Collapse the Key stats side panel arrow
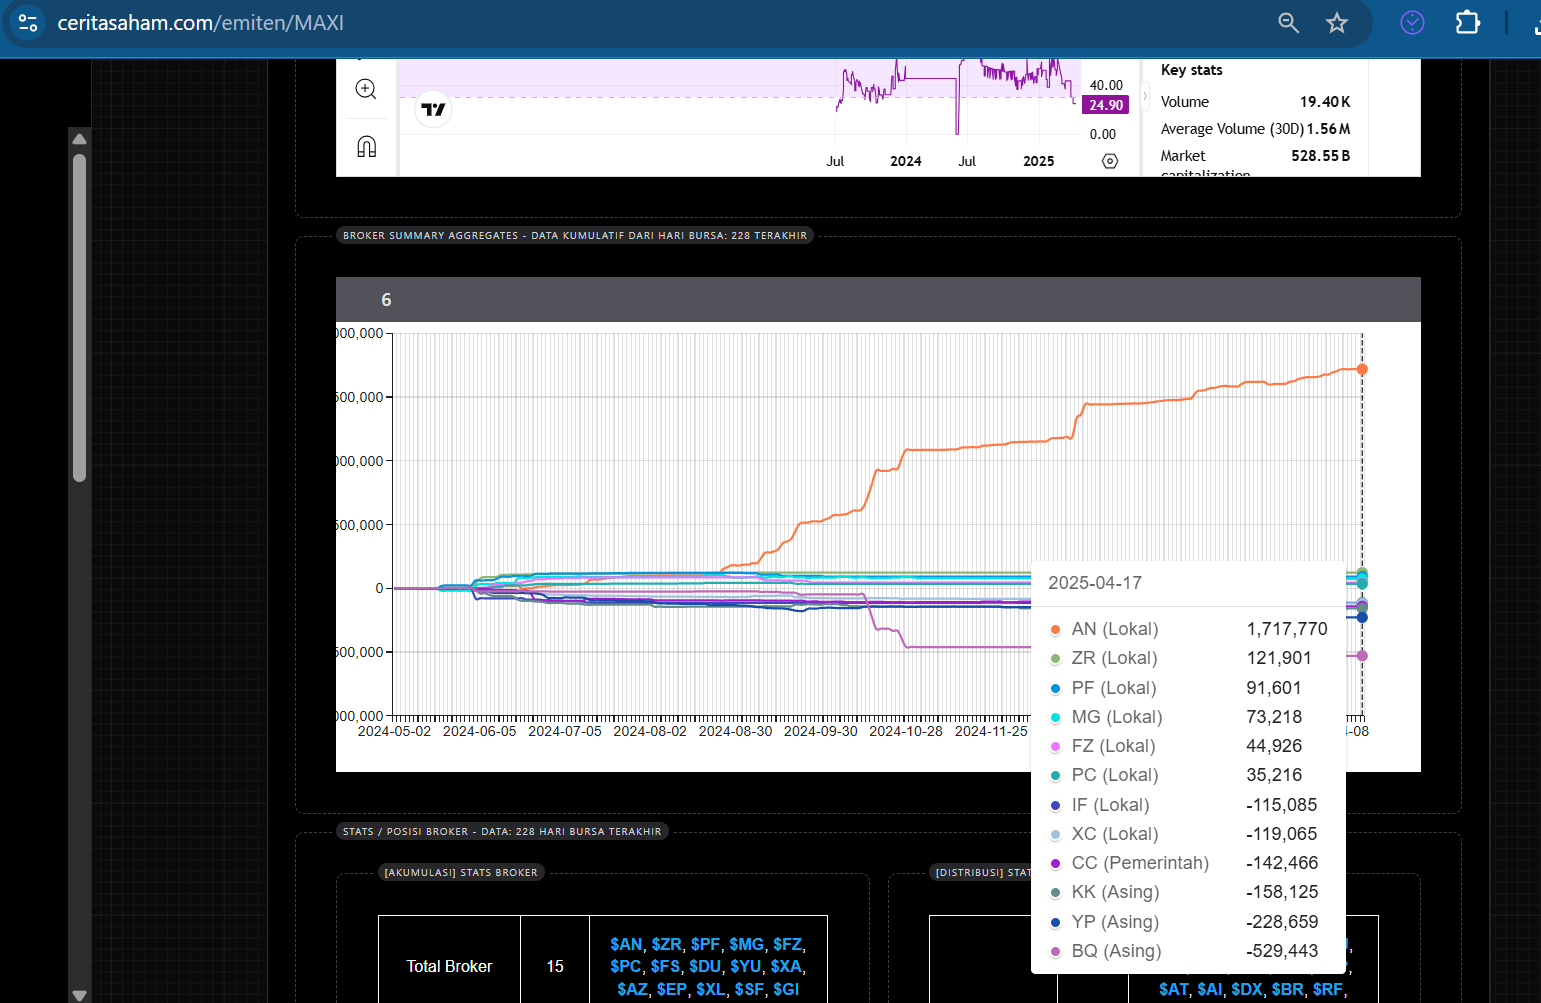1541x1003 pixels. [x=1145, y=97]
